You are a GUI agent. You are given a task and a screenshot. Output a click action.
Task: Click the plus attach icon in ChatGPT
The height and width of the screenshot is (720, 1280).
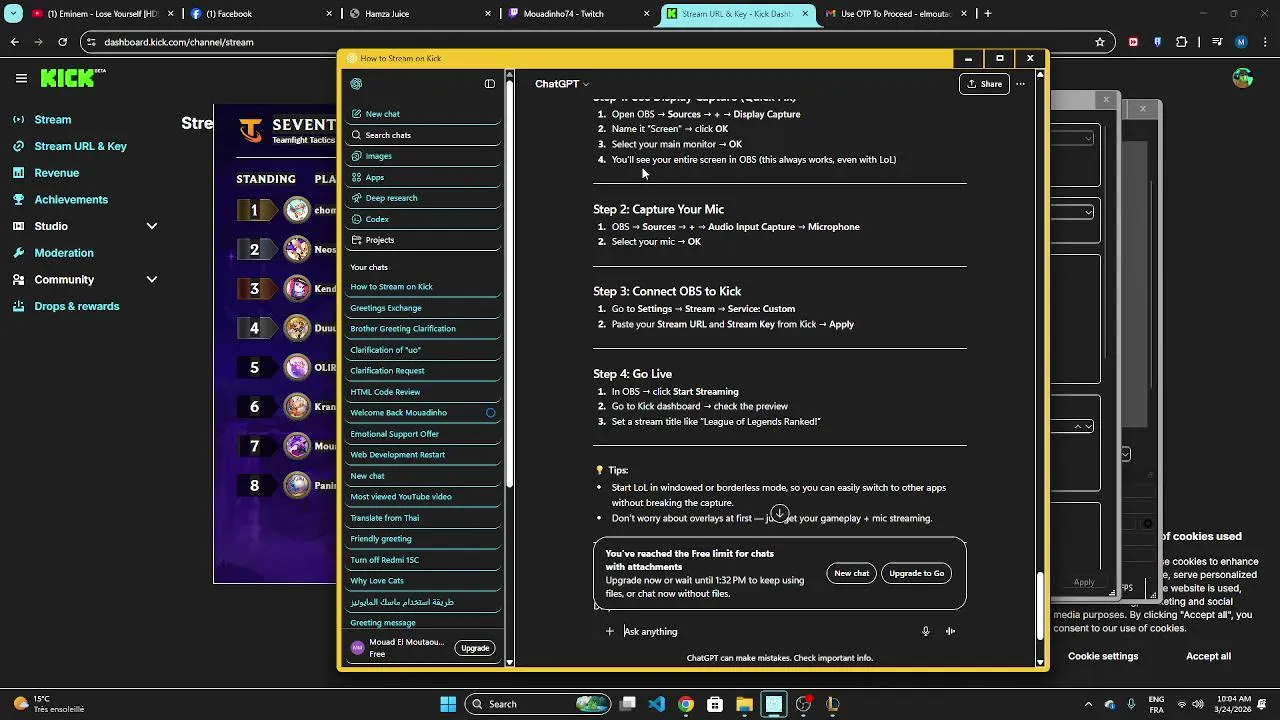click(x=609, y=631)
